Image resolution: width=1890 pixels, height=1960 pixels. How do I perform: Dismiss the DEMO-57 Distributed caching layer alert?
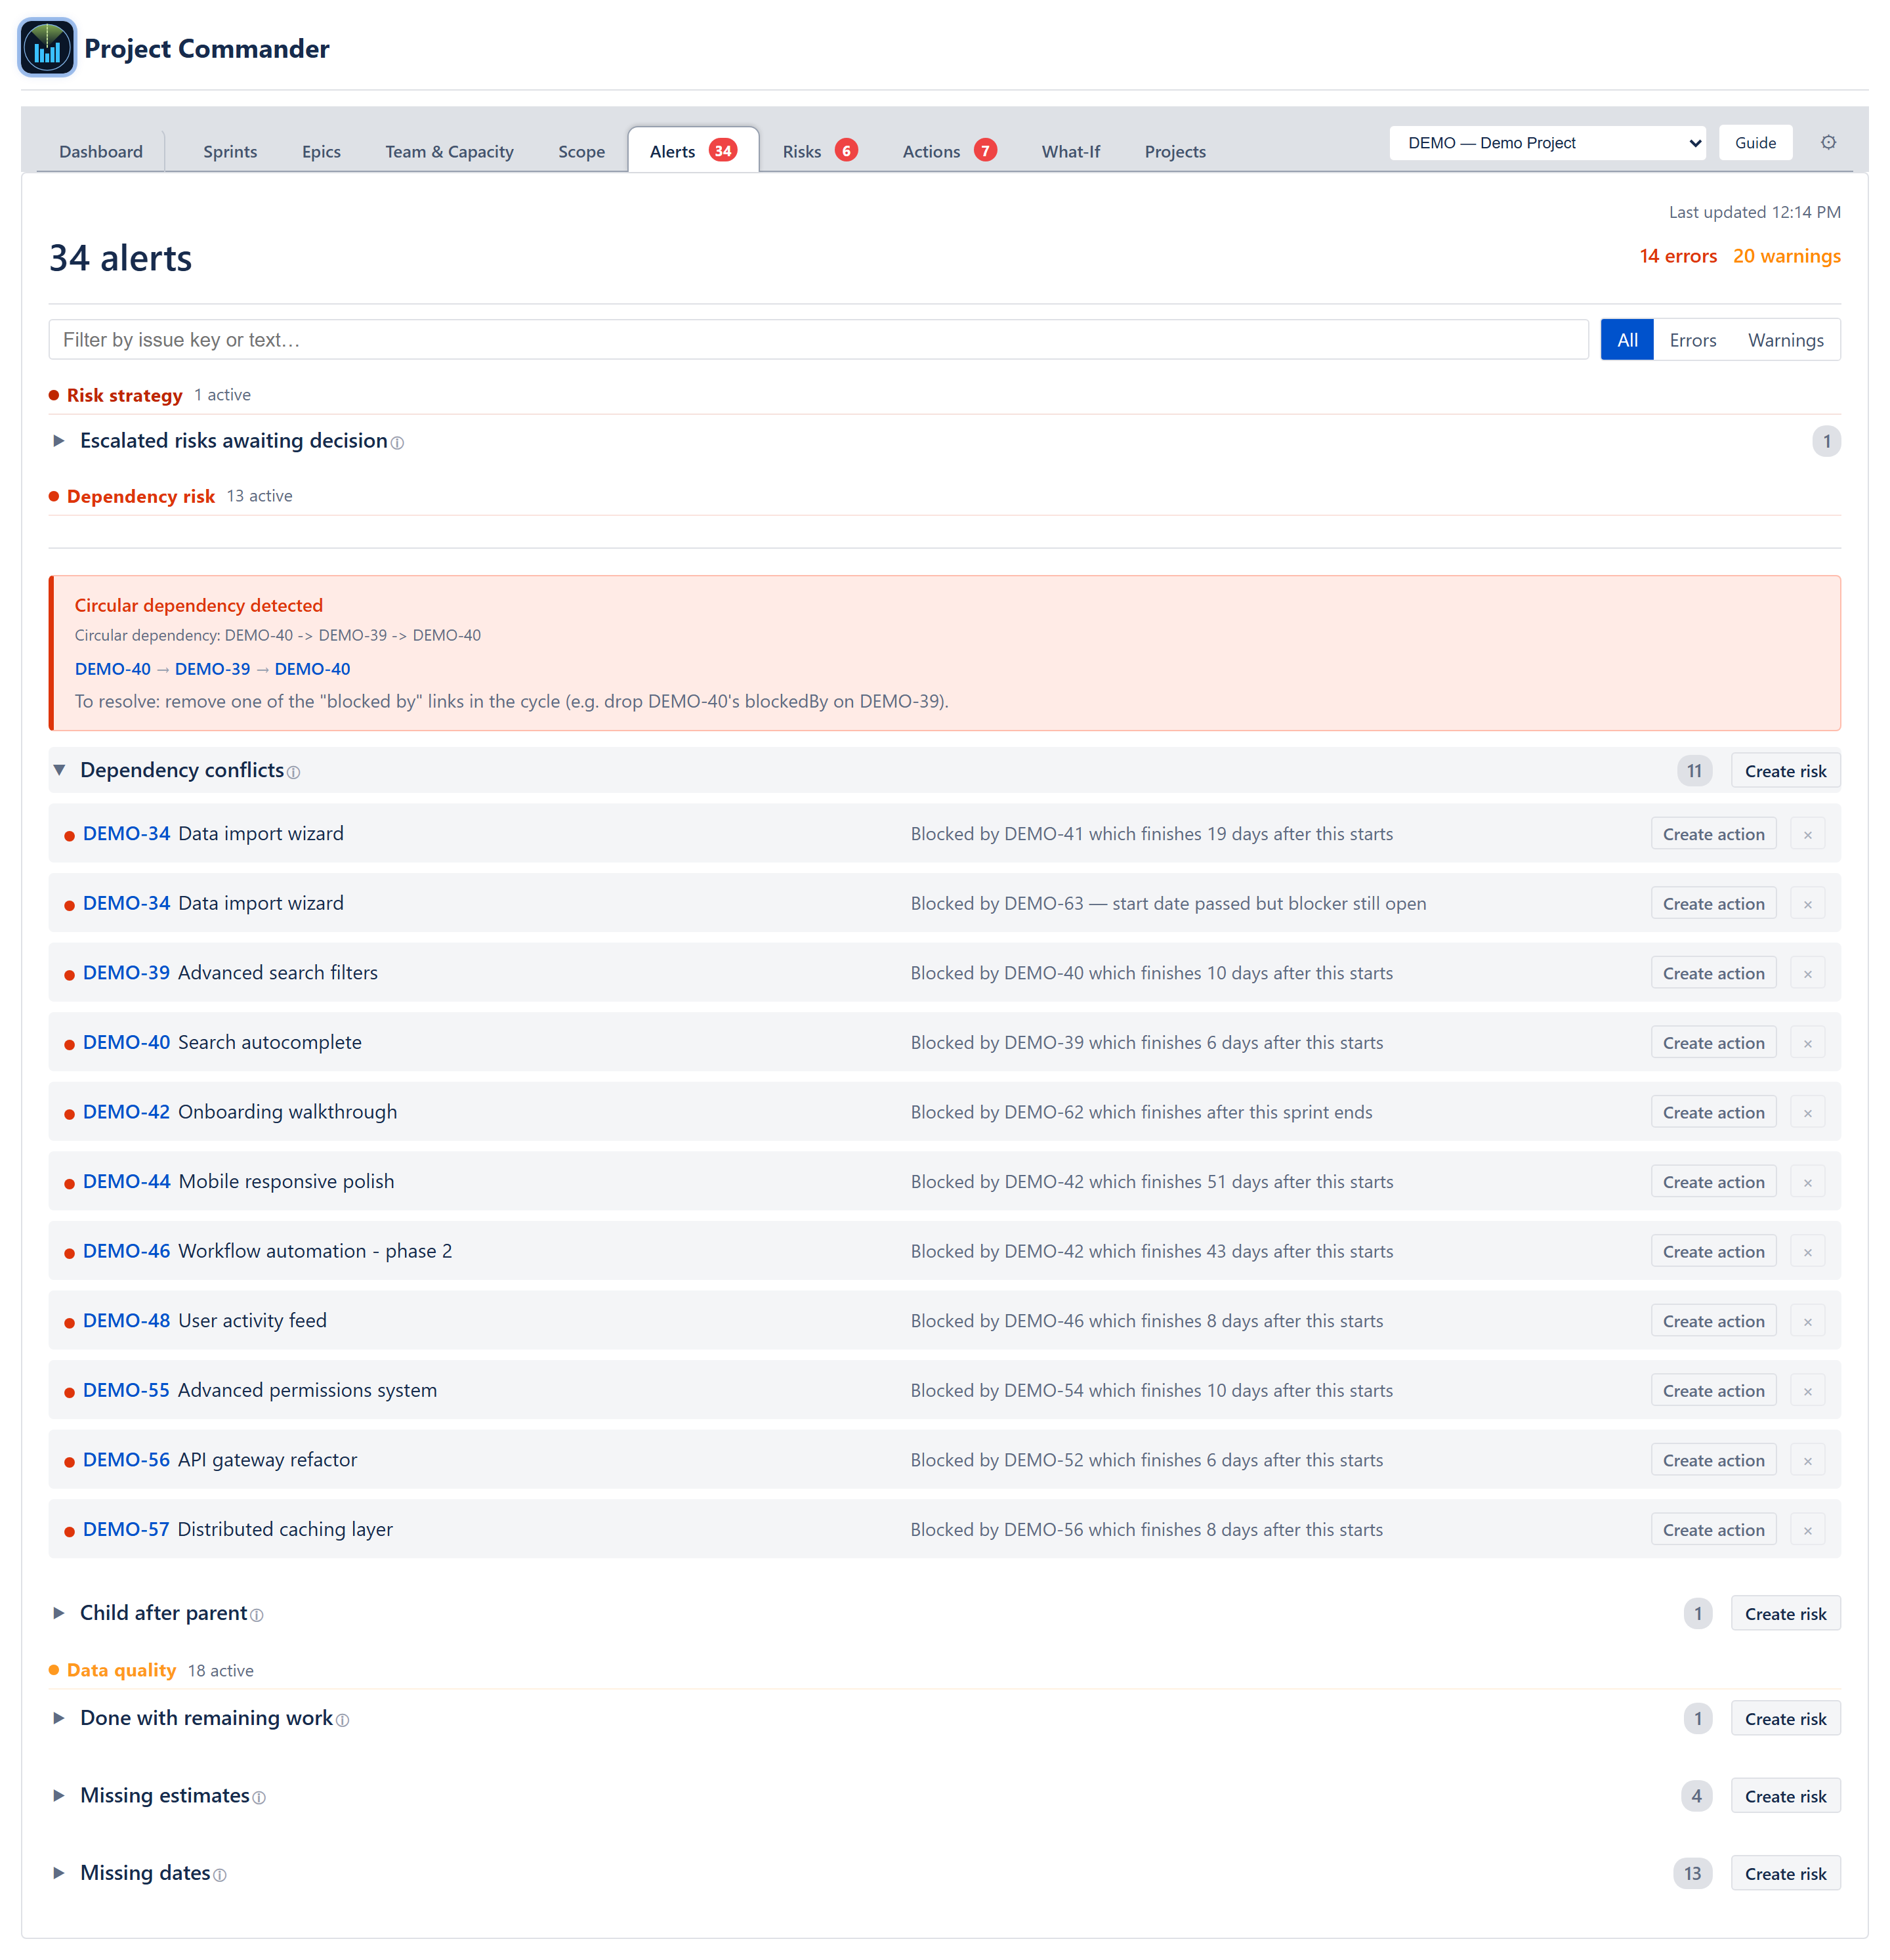pos(1808,1529)
